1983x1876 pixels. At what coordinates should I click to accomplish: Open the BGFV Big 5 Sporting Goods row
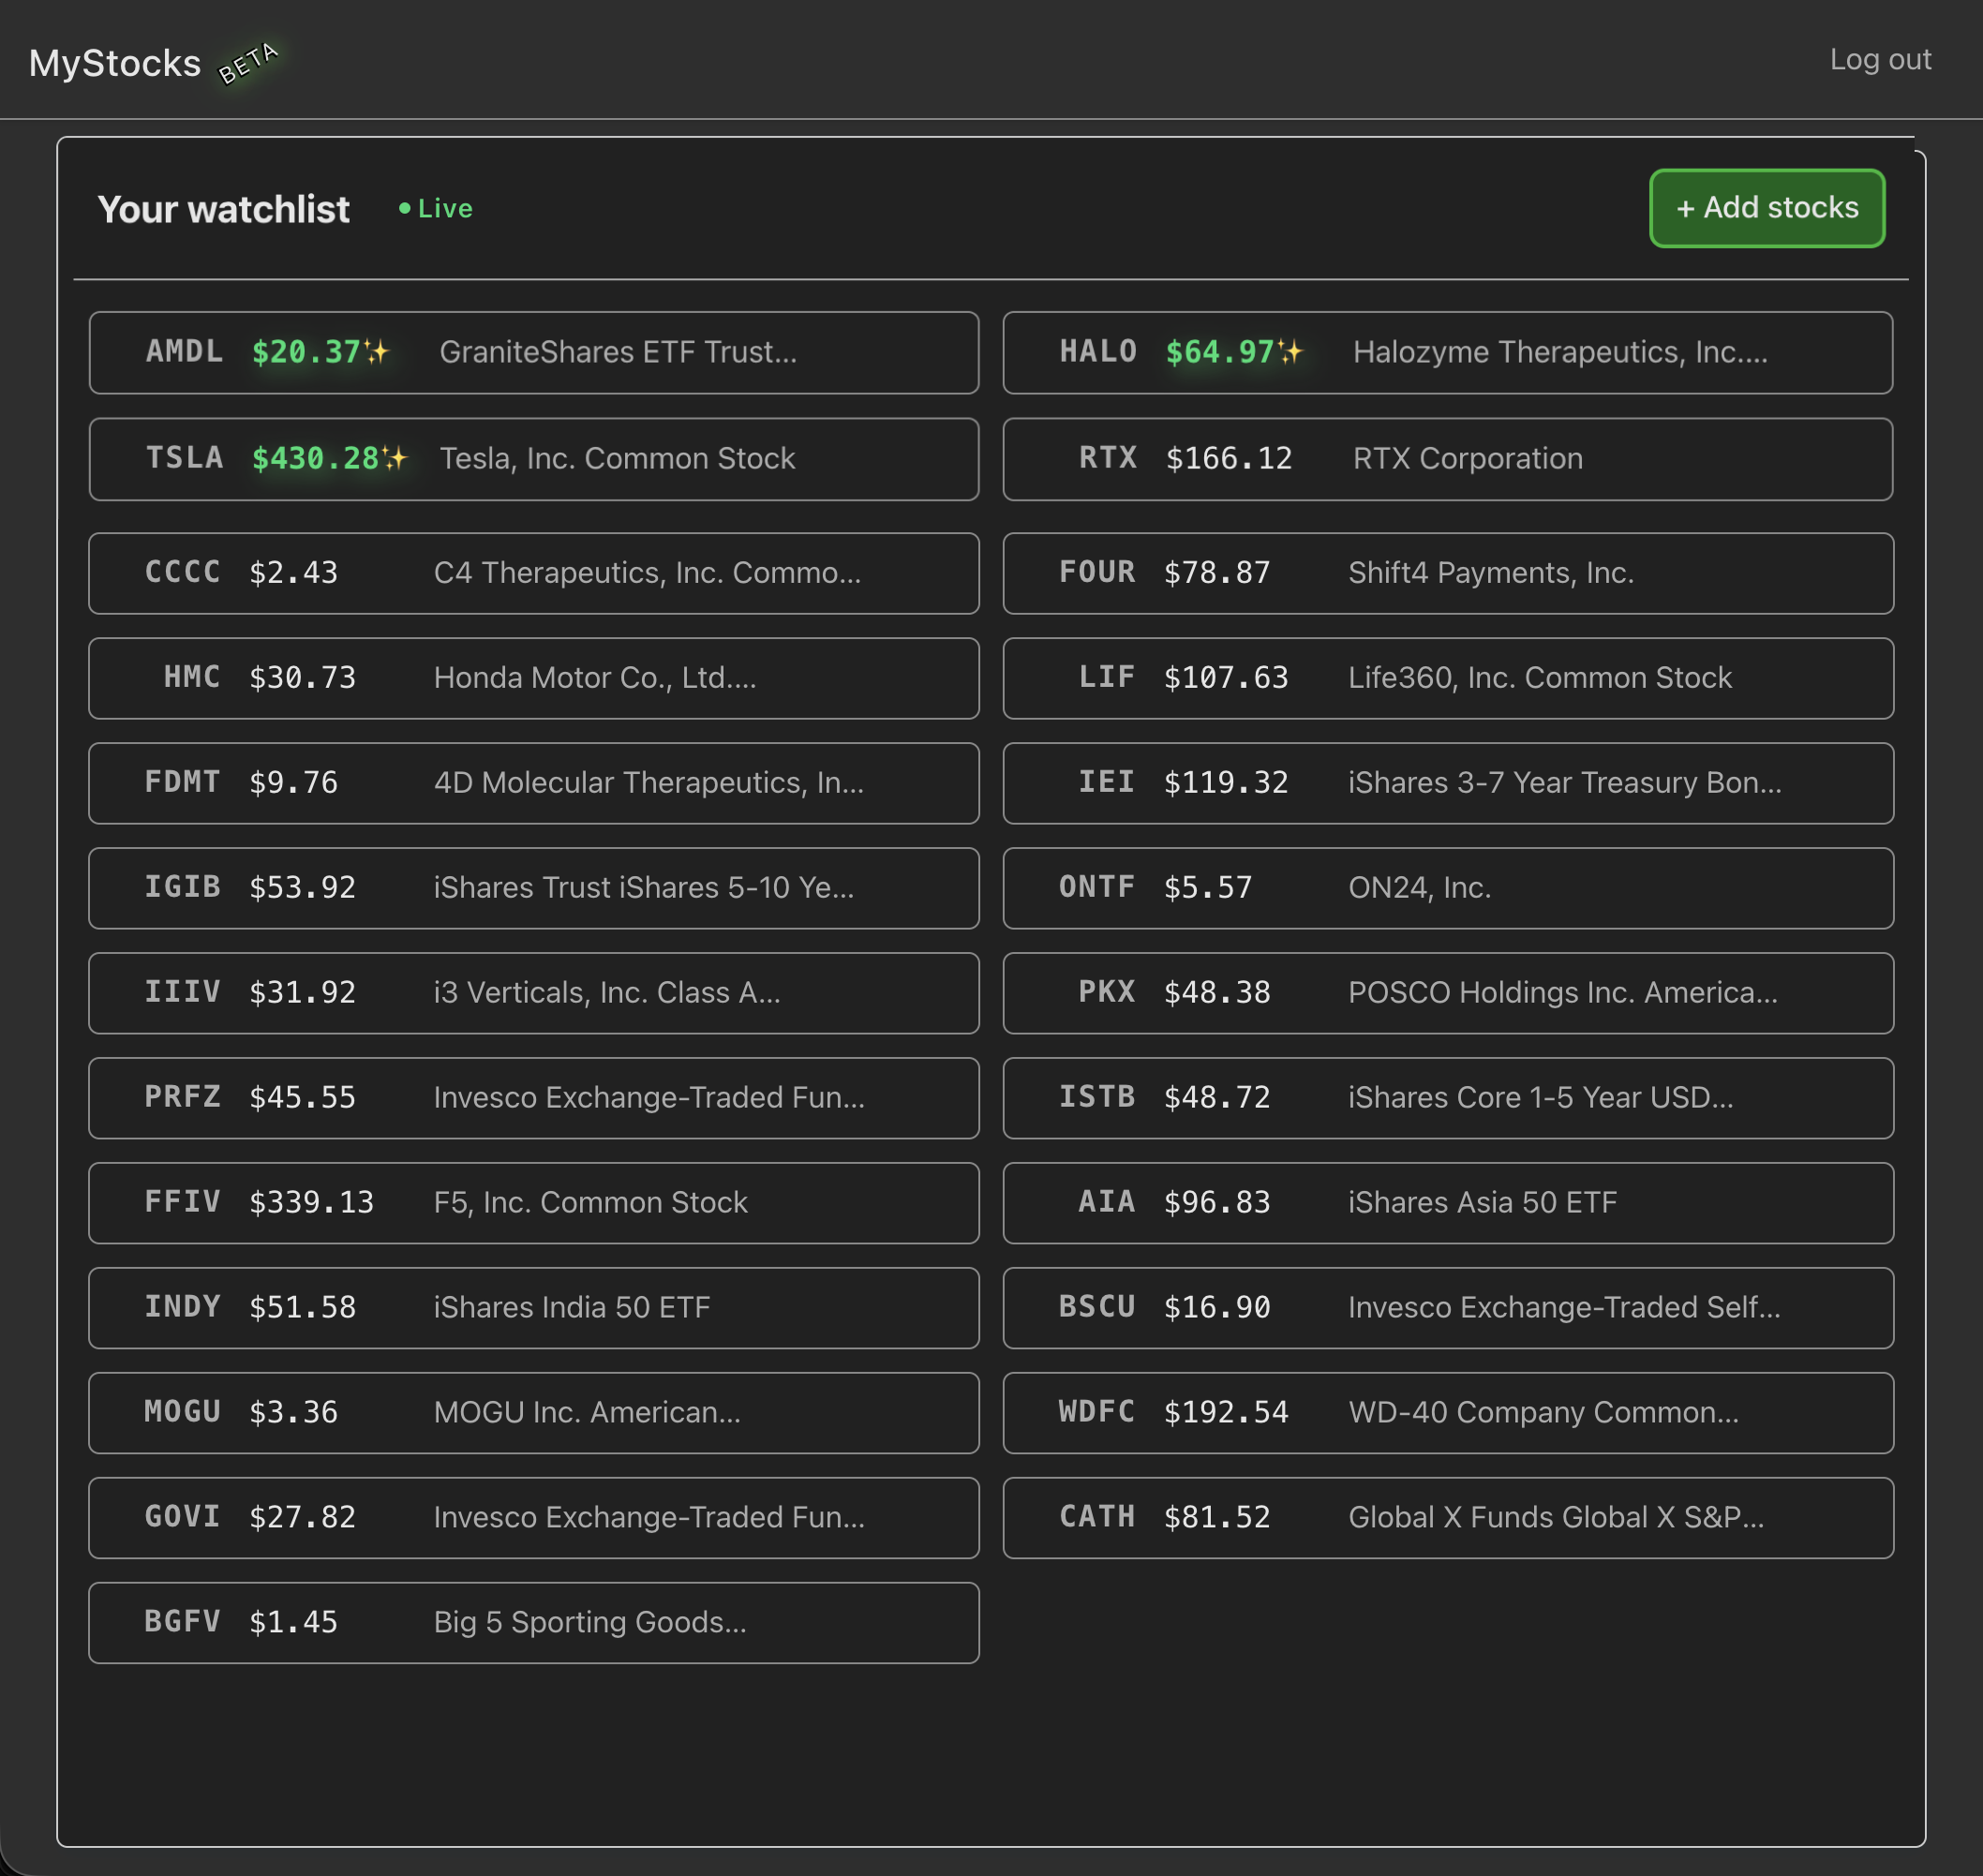[x=534, y=1623]
